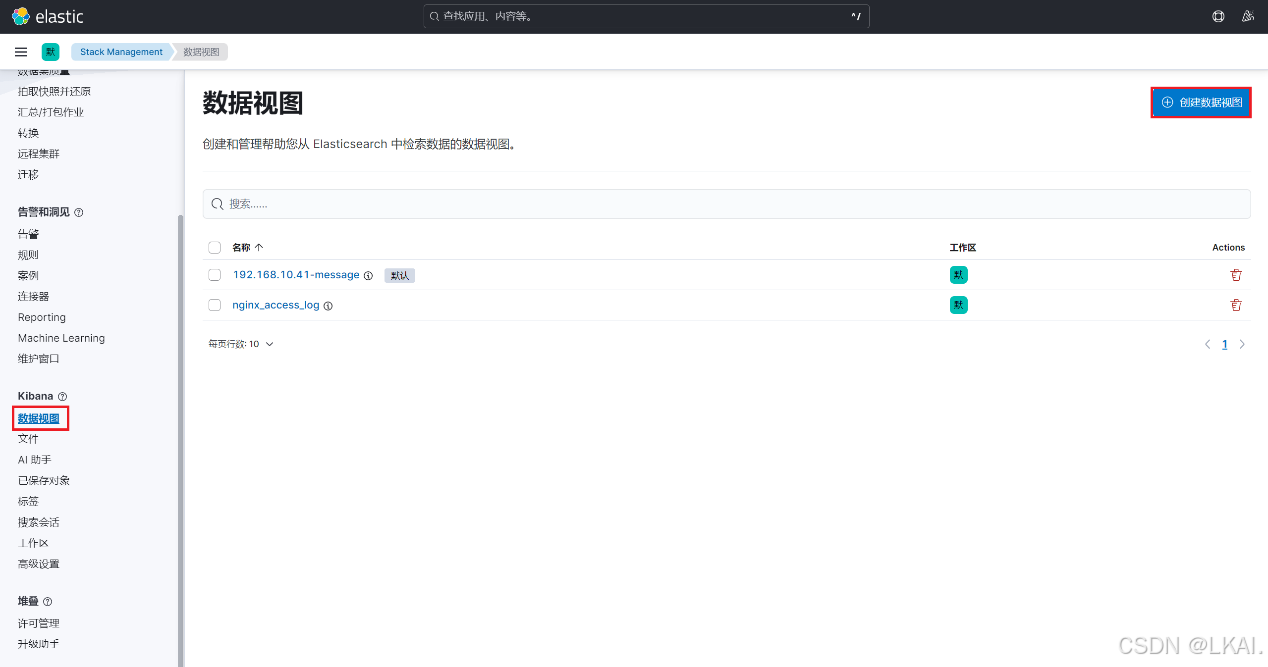This screenshot has width=1268, height=667.
Task: Click the data view search field
Action: [726, 204]
